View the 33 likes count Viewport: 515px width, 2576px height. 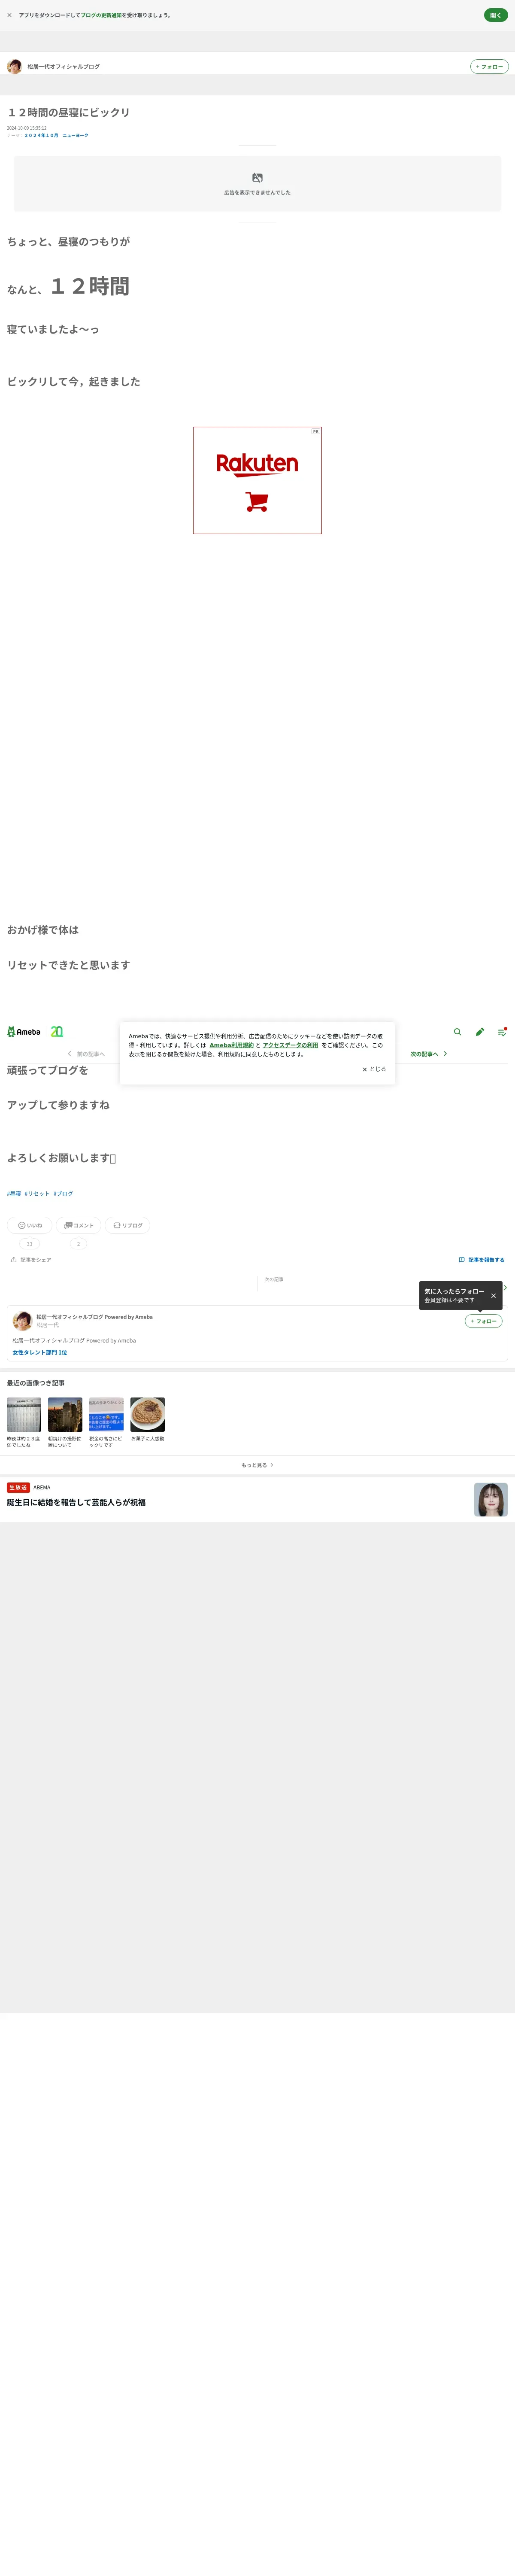pyautogui.click(x=29, y=1244)
